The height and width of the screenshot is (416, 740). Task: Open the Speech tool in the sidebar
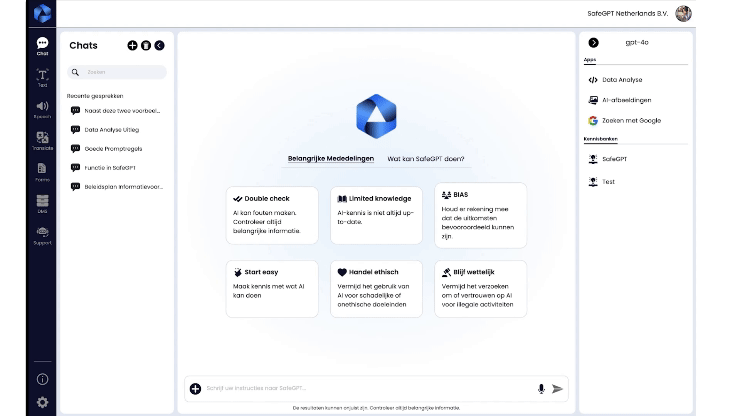(42, 108)
